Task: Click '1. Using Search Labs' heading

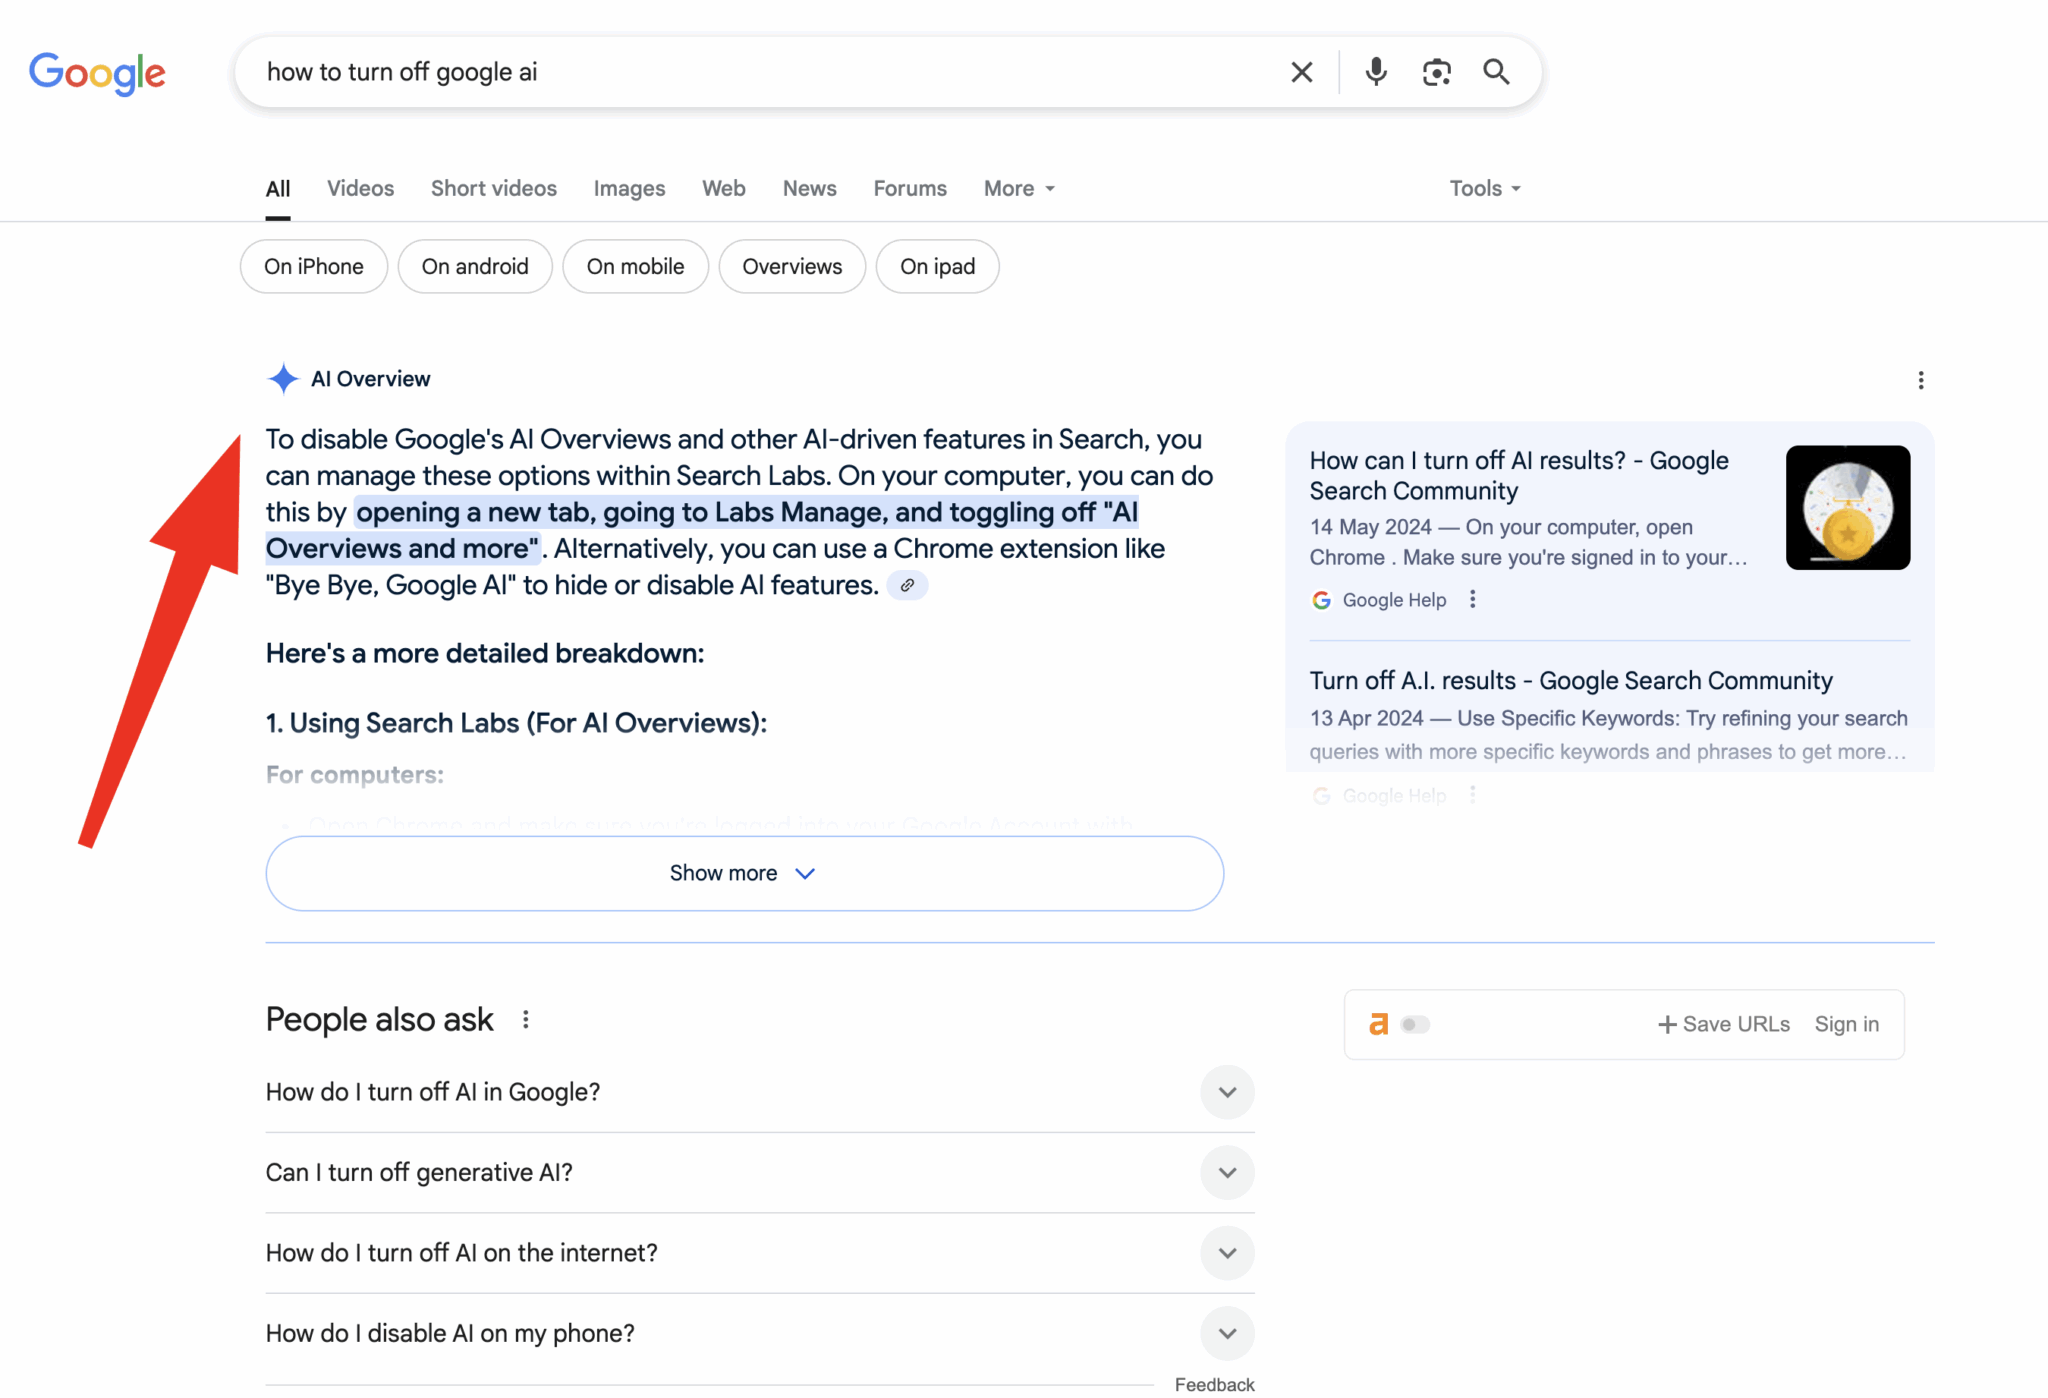Action: (x=516, y=722)
